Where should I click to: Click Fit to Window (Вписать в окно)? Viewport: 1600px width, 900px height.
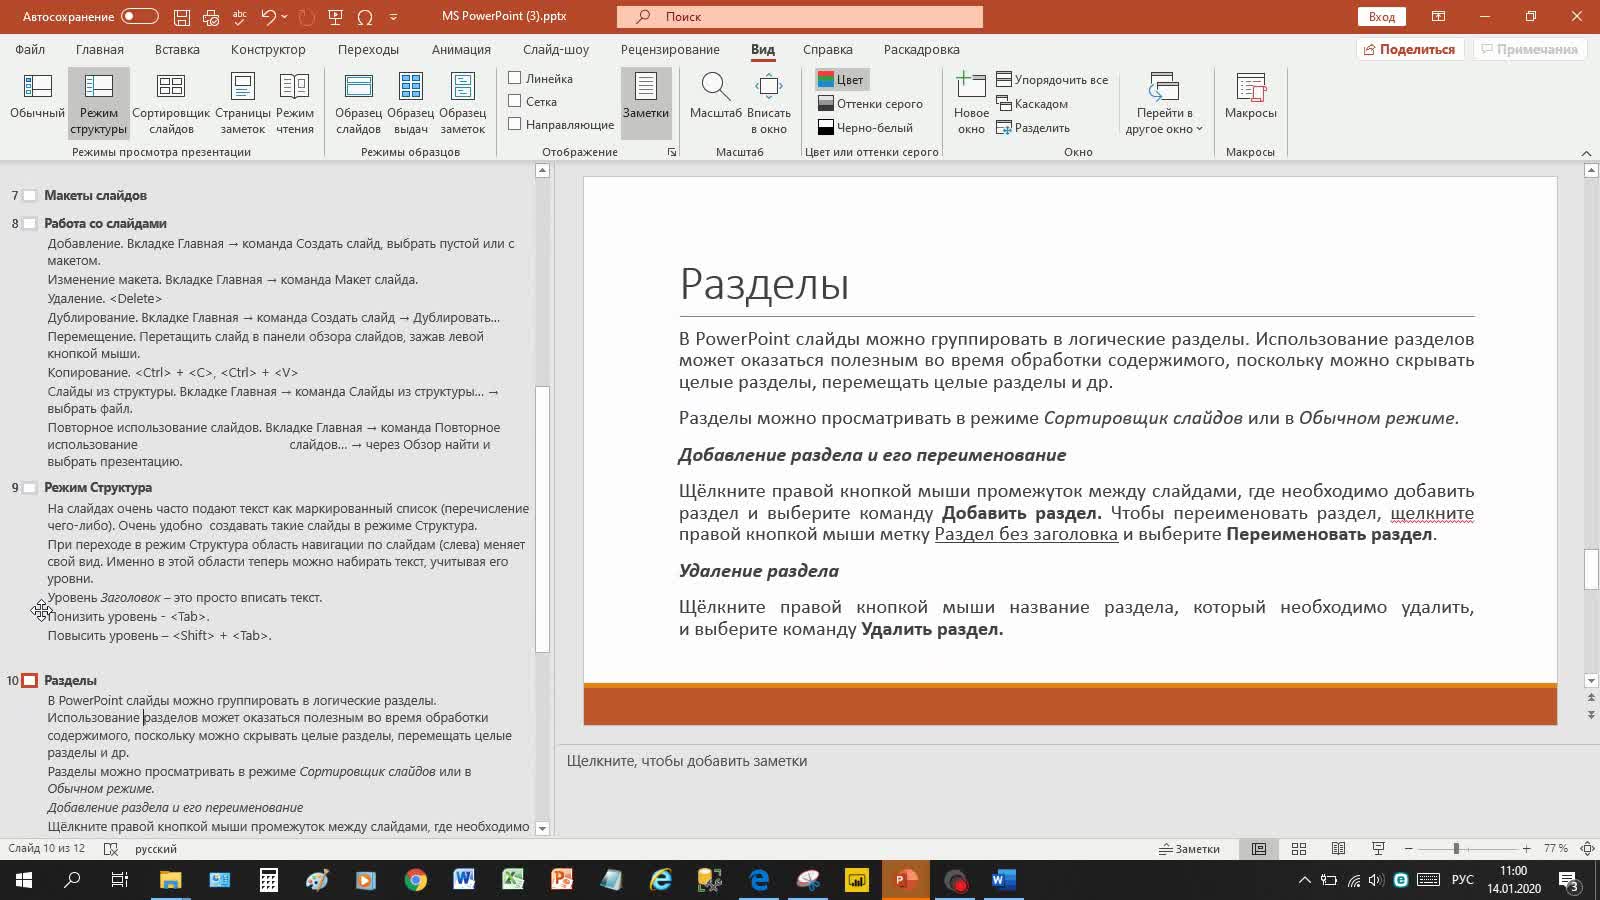[x=769, y=102]
